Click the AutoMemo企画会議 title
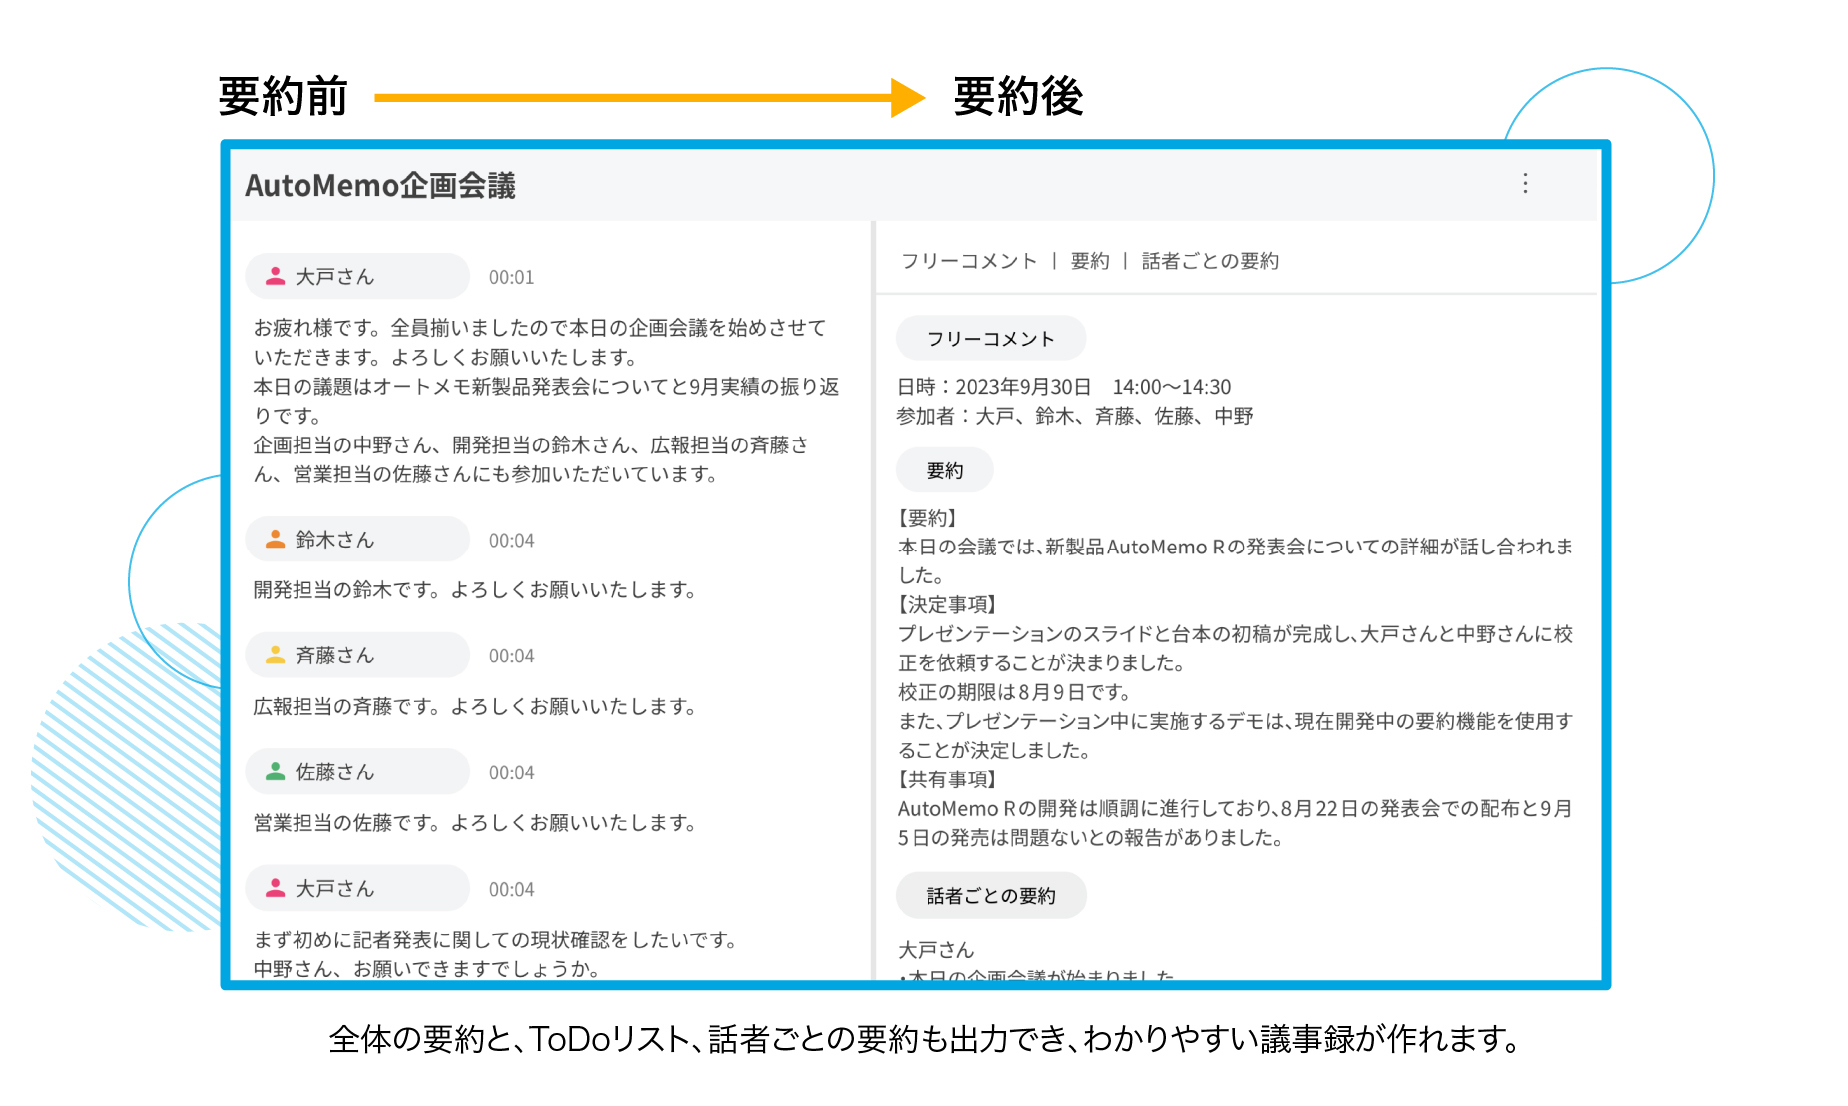Image resolution: width=1848 pixels, height=1106 pixels. tap(380, 186)
